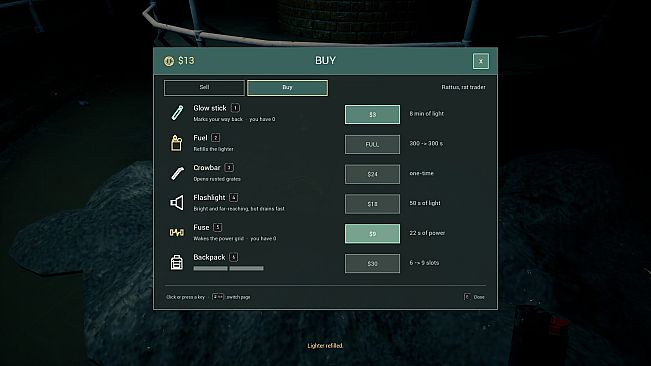Switch to the Sell tab

tap(204, 88)
